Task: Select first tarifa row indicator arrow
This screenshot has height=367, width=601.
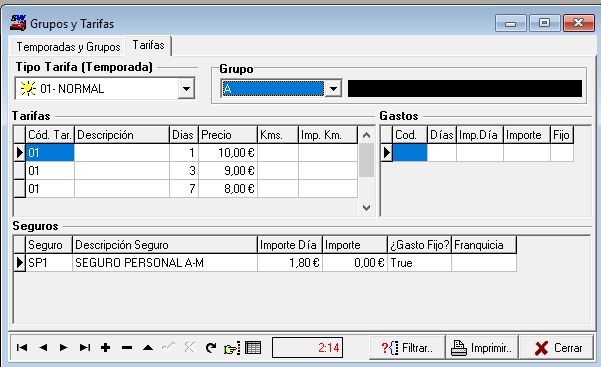Action: pyautogui.click(x=20, y=153)
